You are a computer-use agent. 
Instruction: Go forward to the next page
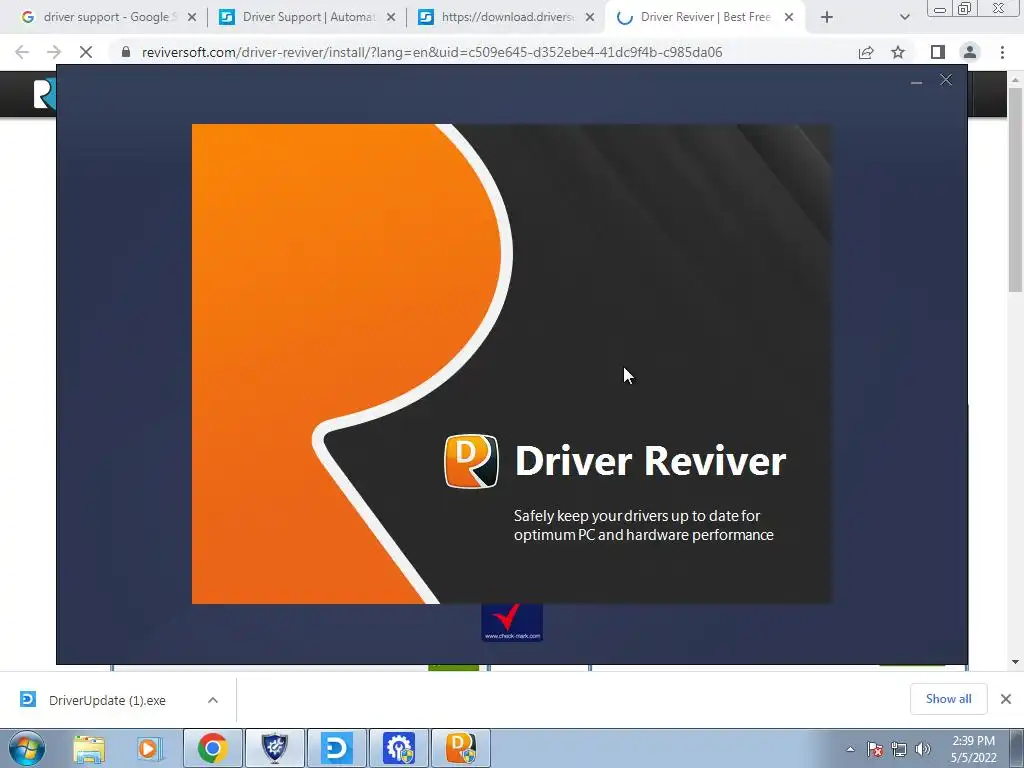coord(54,52)
